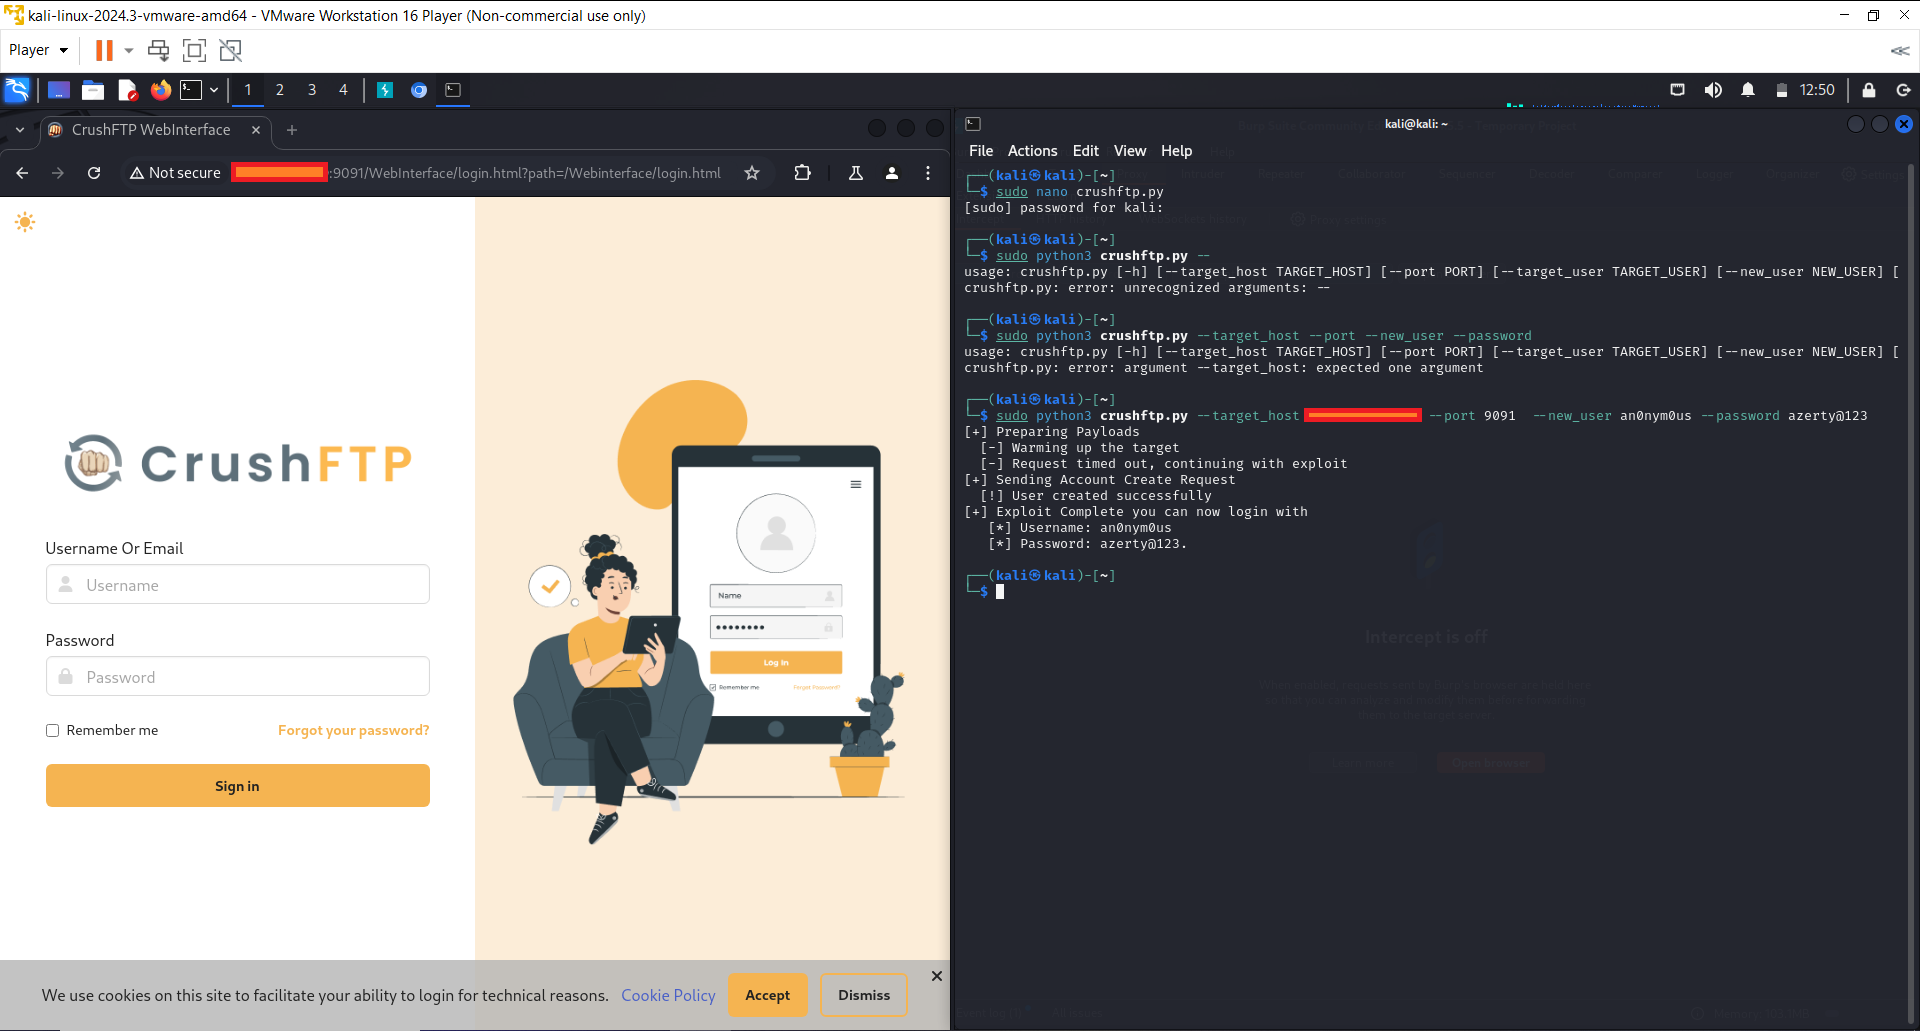Open the Chrome Labs flask icon
Screen dimensions: 1920x1031
856,173
